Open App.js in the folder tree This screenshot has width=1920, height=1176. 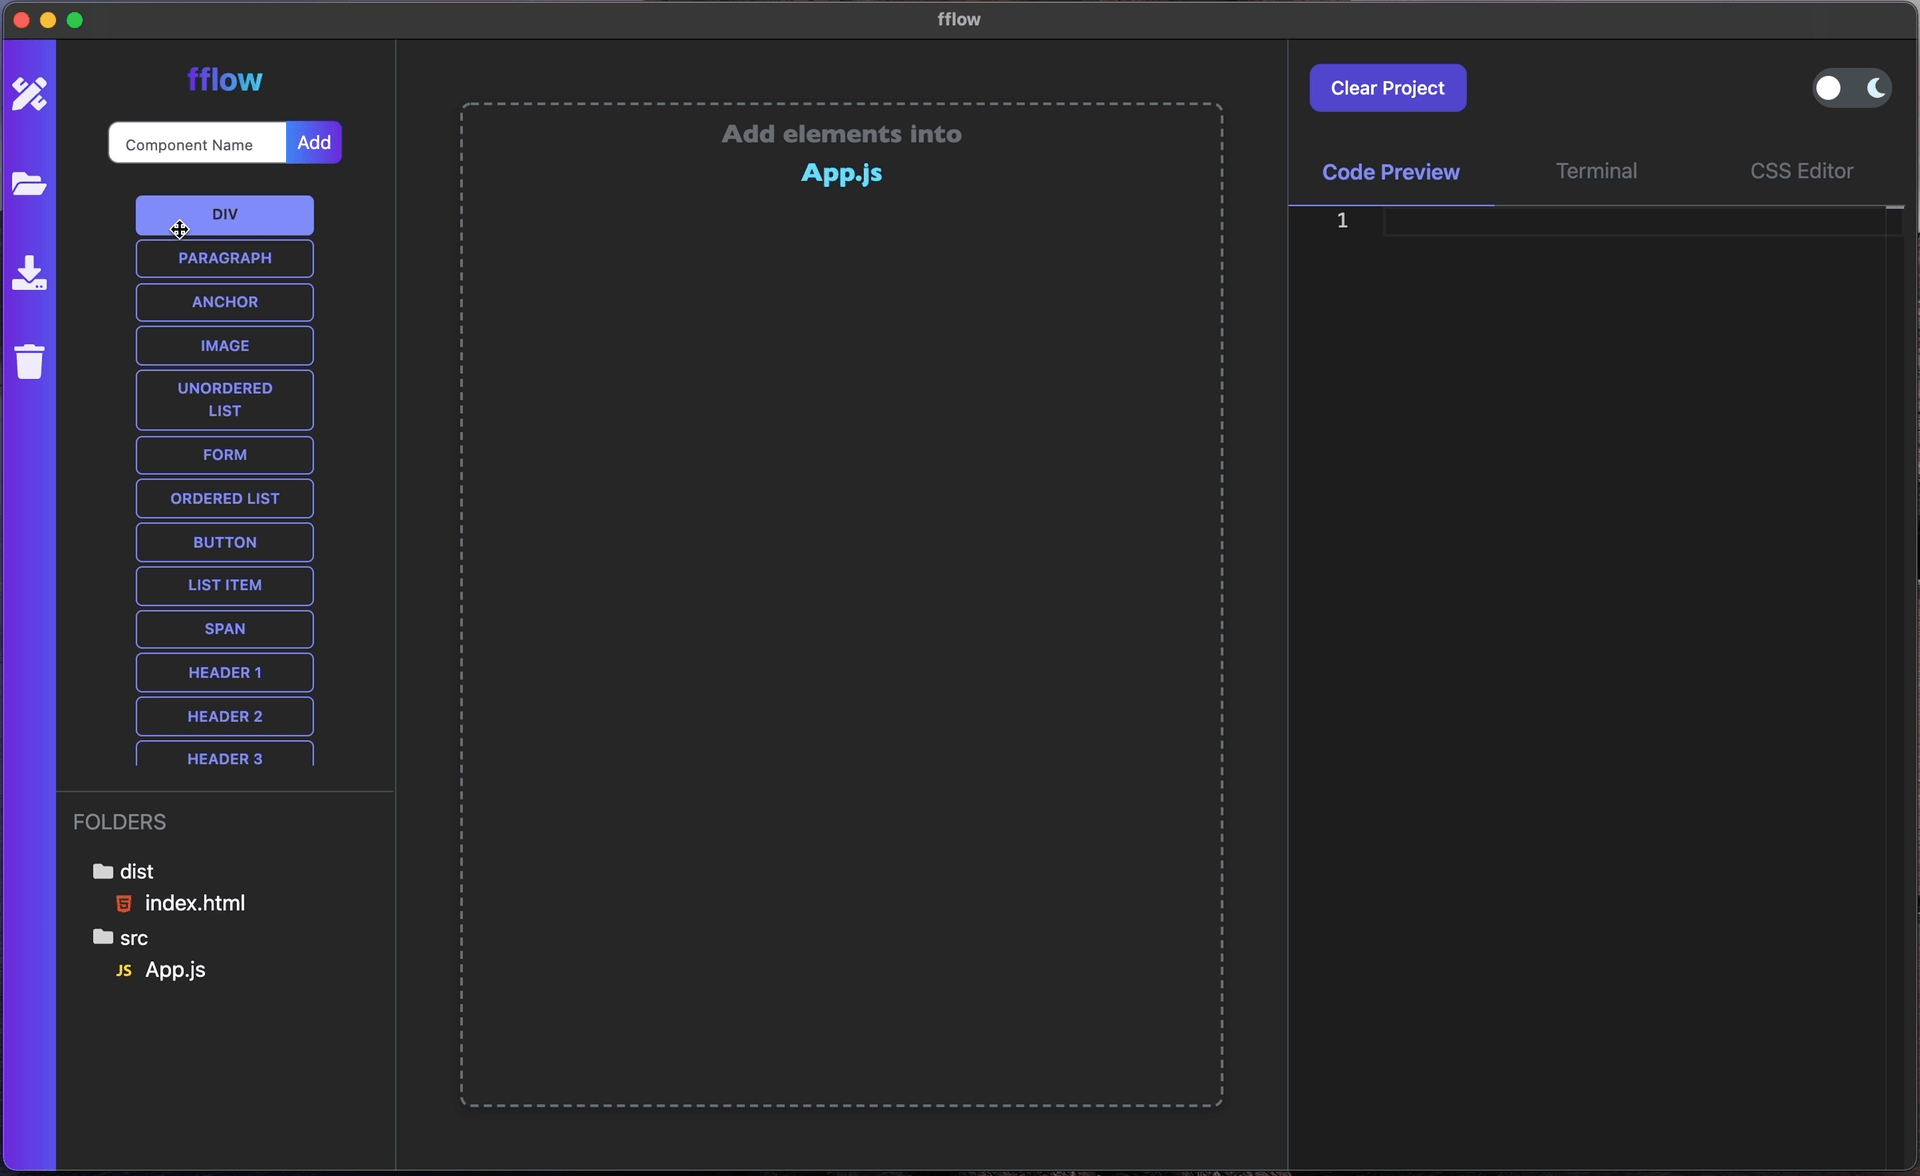click(175, 970)
